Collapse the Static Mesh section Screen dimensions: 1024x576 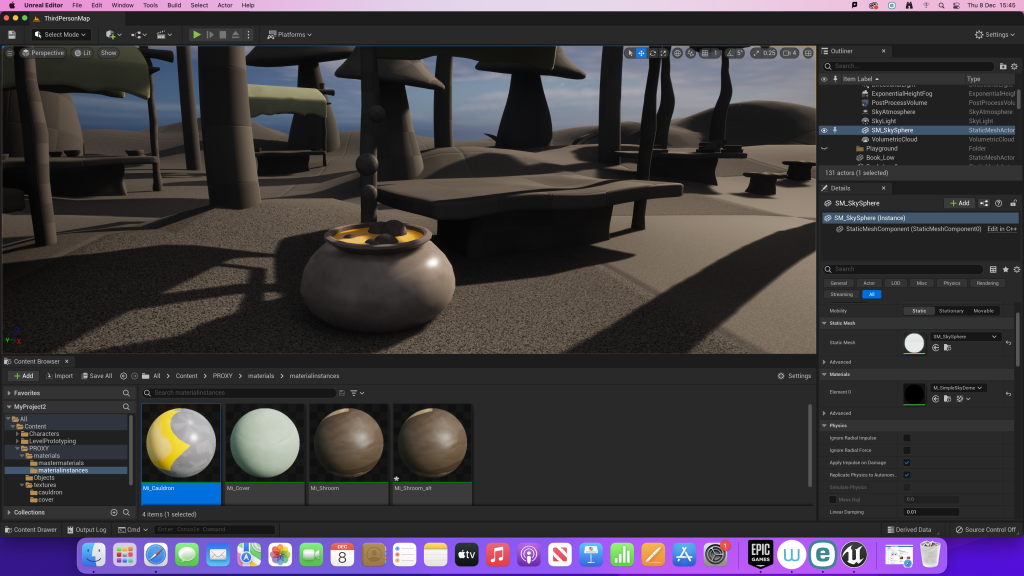824,323
